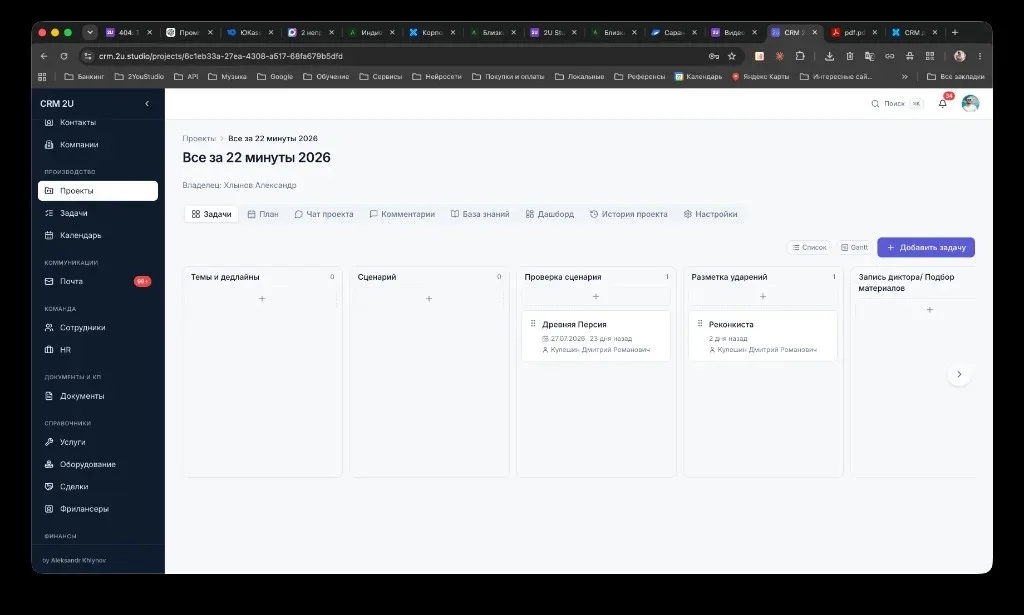Switch to Список view
1024x615 pixels.
coord(810,247)
